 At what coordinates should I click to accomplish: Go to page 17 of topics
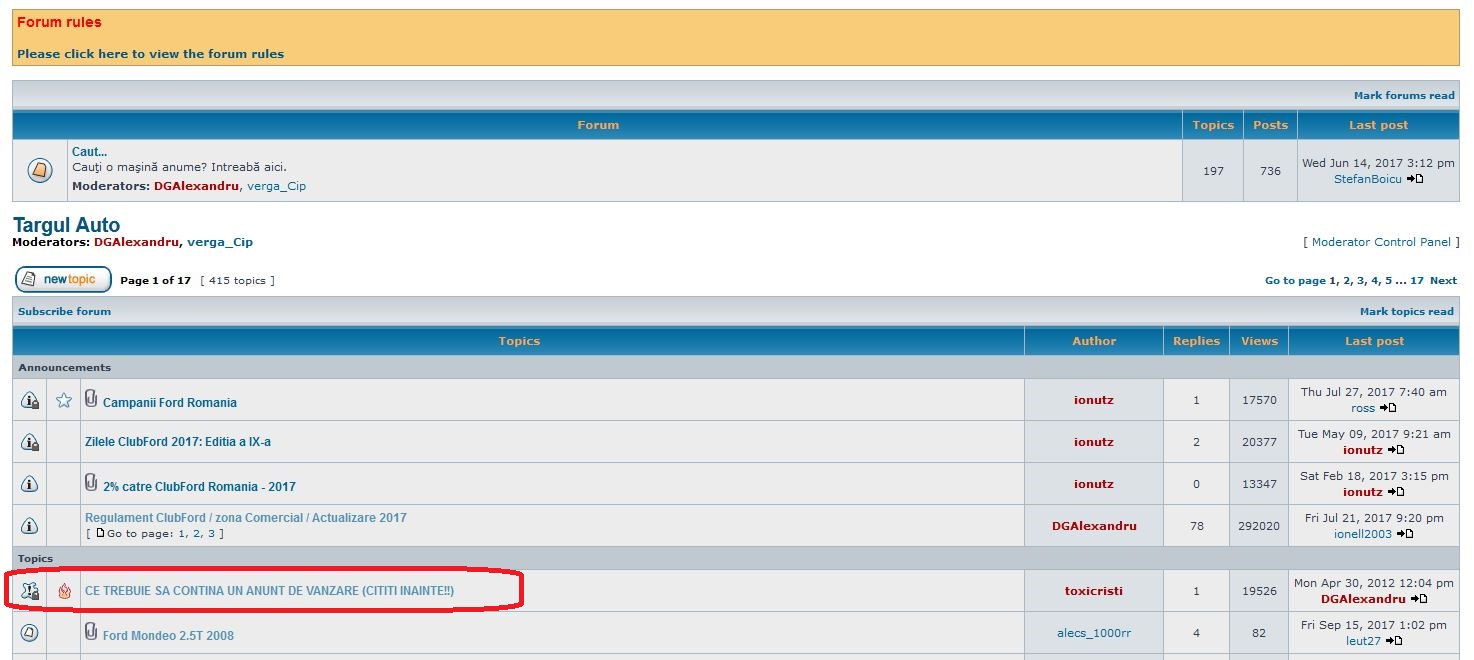point(1416,281)
